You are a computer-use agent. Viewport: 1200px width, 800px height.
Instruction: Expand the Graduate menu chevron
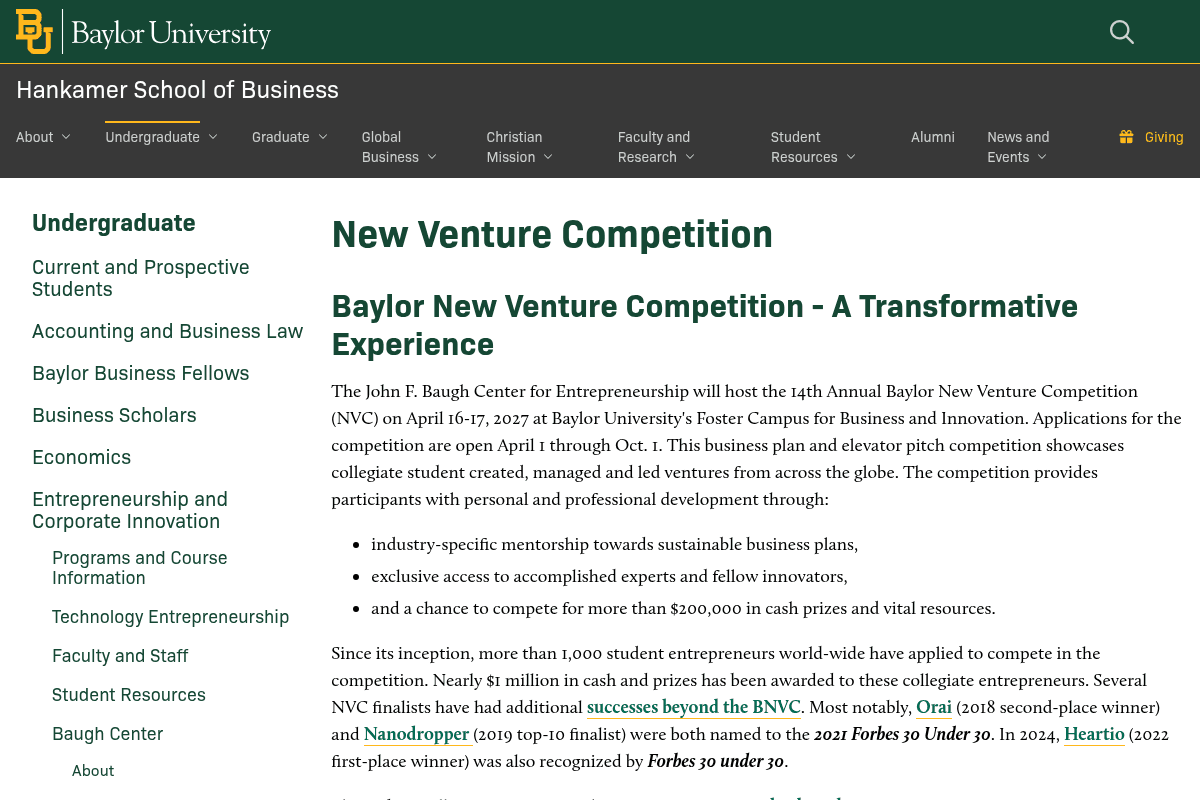point(323,137)
